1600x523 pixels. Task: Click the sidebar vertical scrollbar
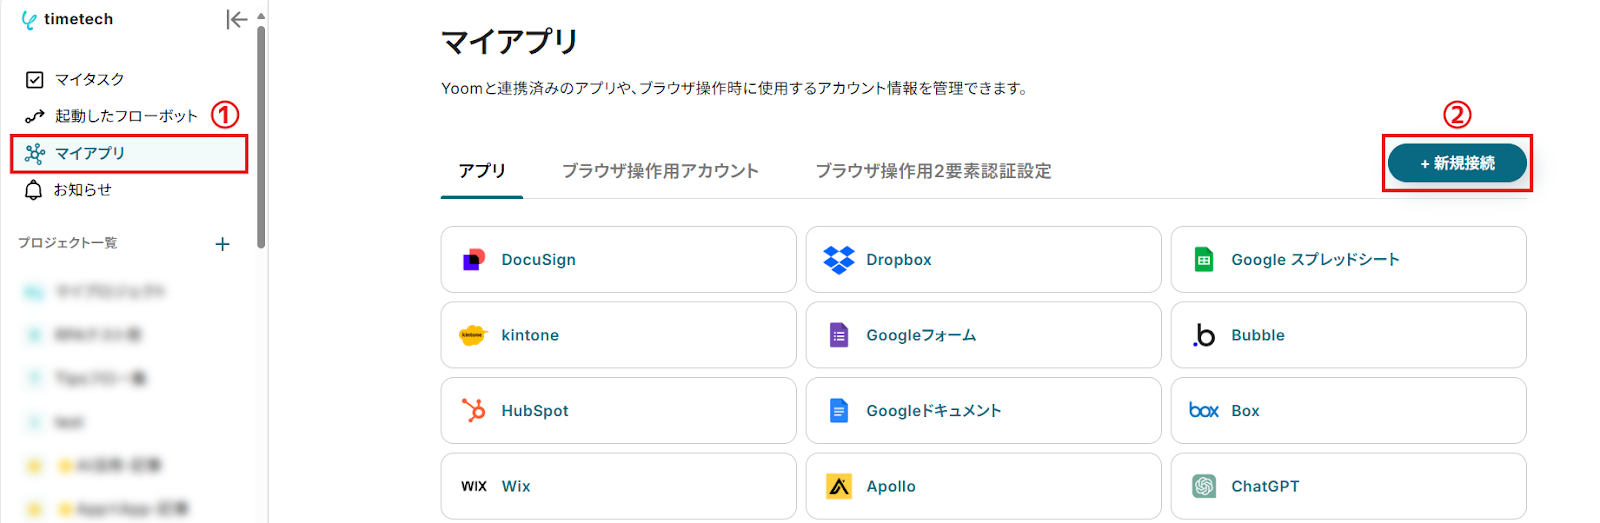click(261, 135)
